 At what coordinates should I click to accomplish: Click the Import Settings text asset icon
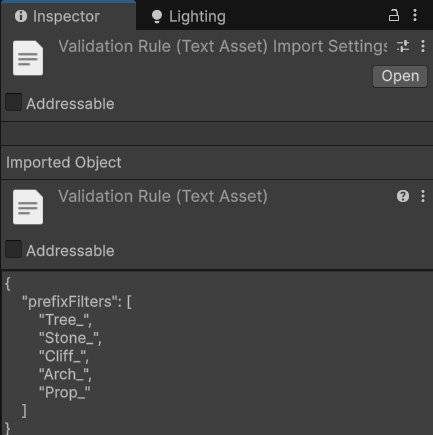point(28,58)
